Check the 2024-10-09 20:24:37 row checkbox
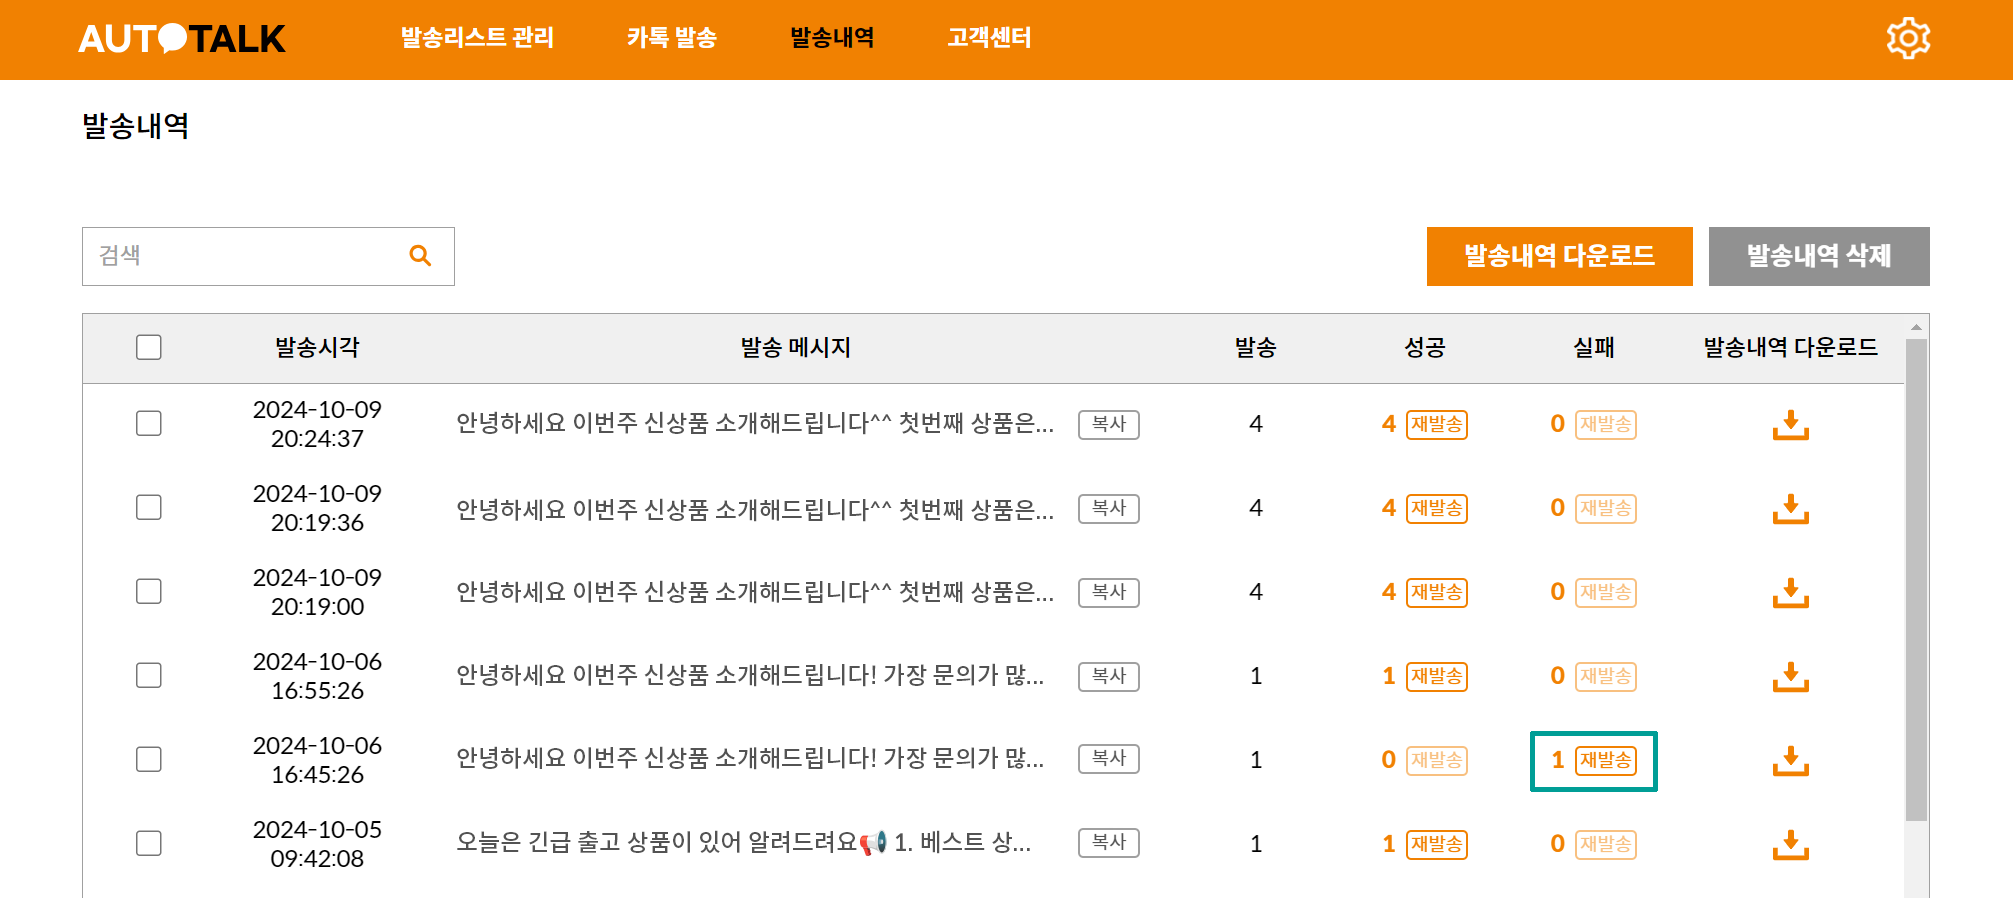This screenshot has width=2013, height=898. [x=149, y=423]
